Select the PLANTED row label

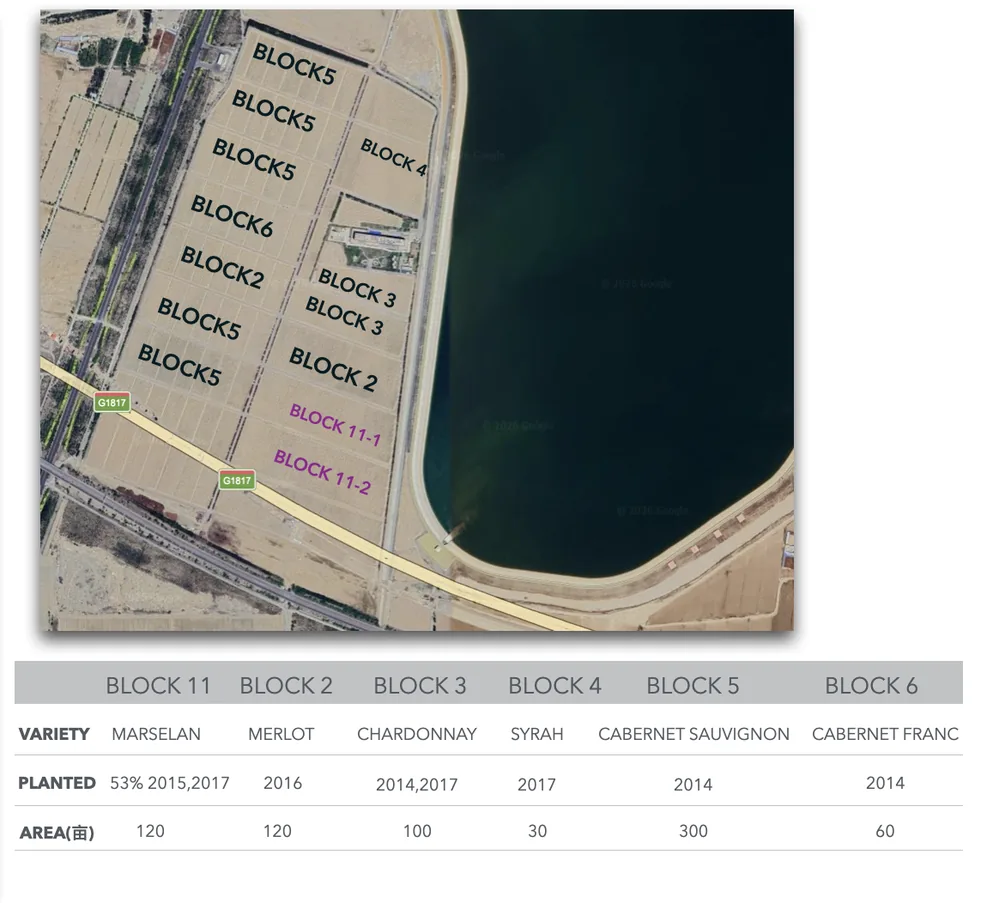pos(57,783)
